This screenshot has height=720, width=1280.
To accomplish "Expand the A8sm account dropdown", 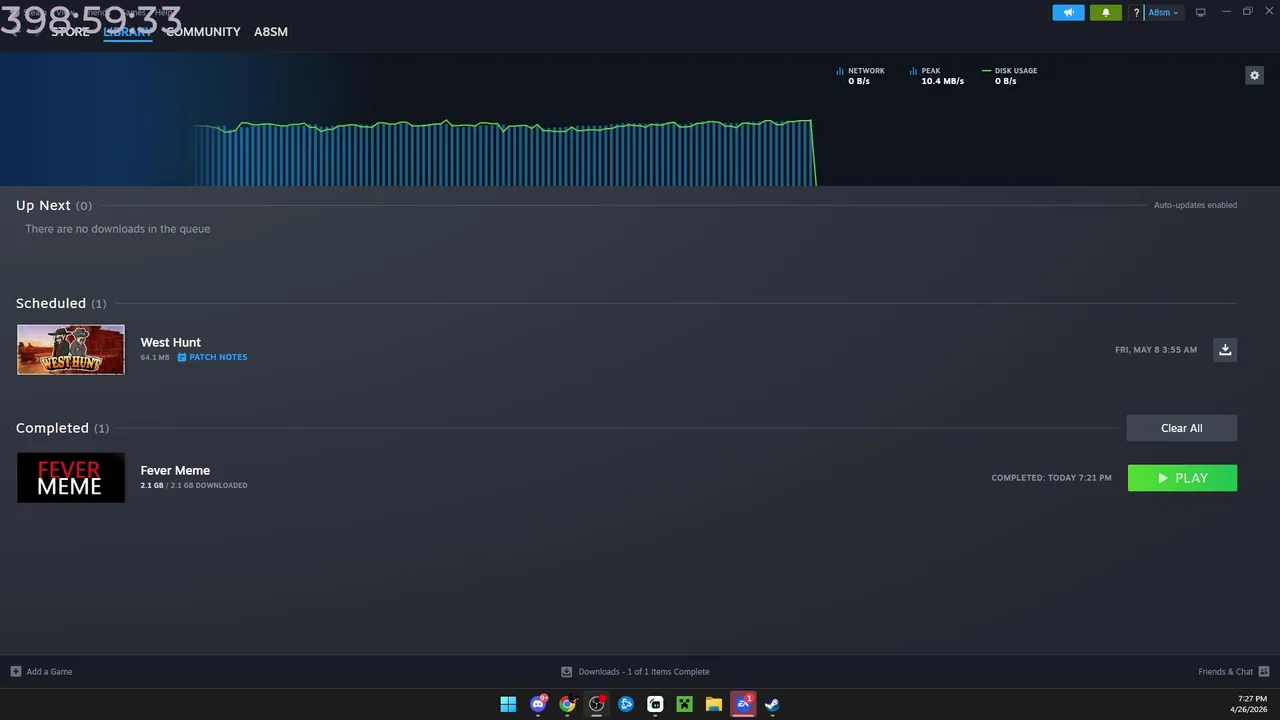I will tap(1163, 13).
